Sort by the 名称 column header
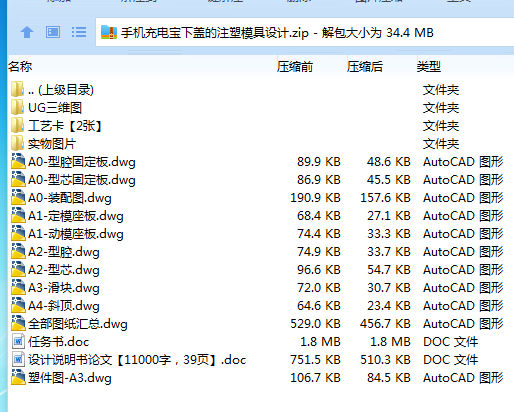Viewport: 514px width, 412px height. coord(20,67)
